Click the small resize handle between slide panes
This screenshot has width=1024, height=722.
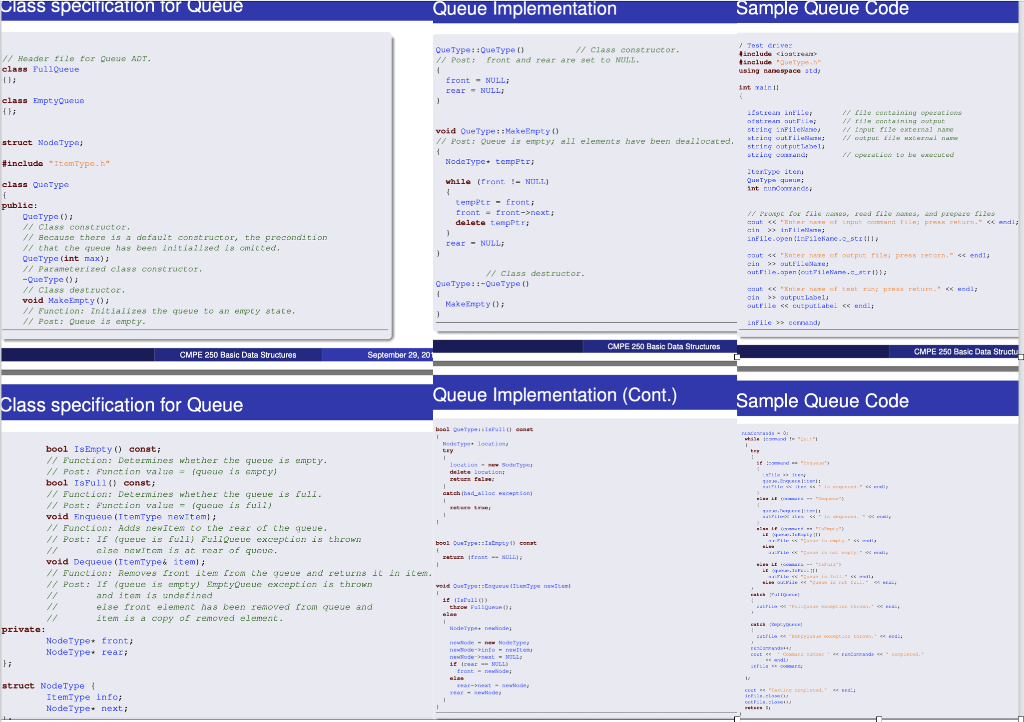tap(736, 356)
